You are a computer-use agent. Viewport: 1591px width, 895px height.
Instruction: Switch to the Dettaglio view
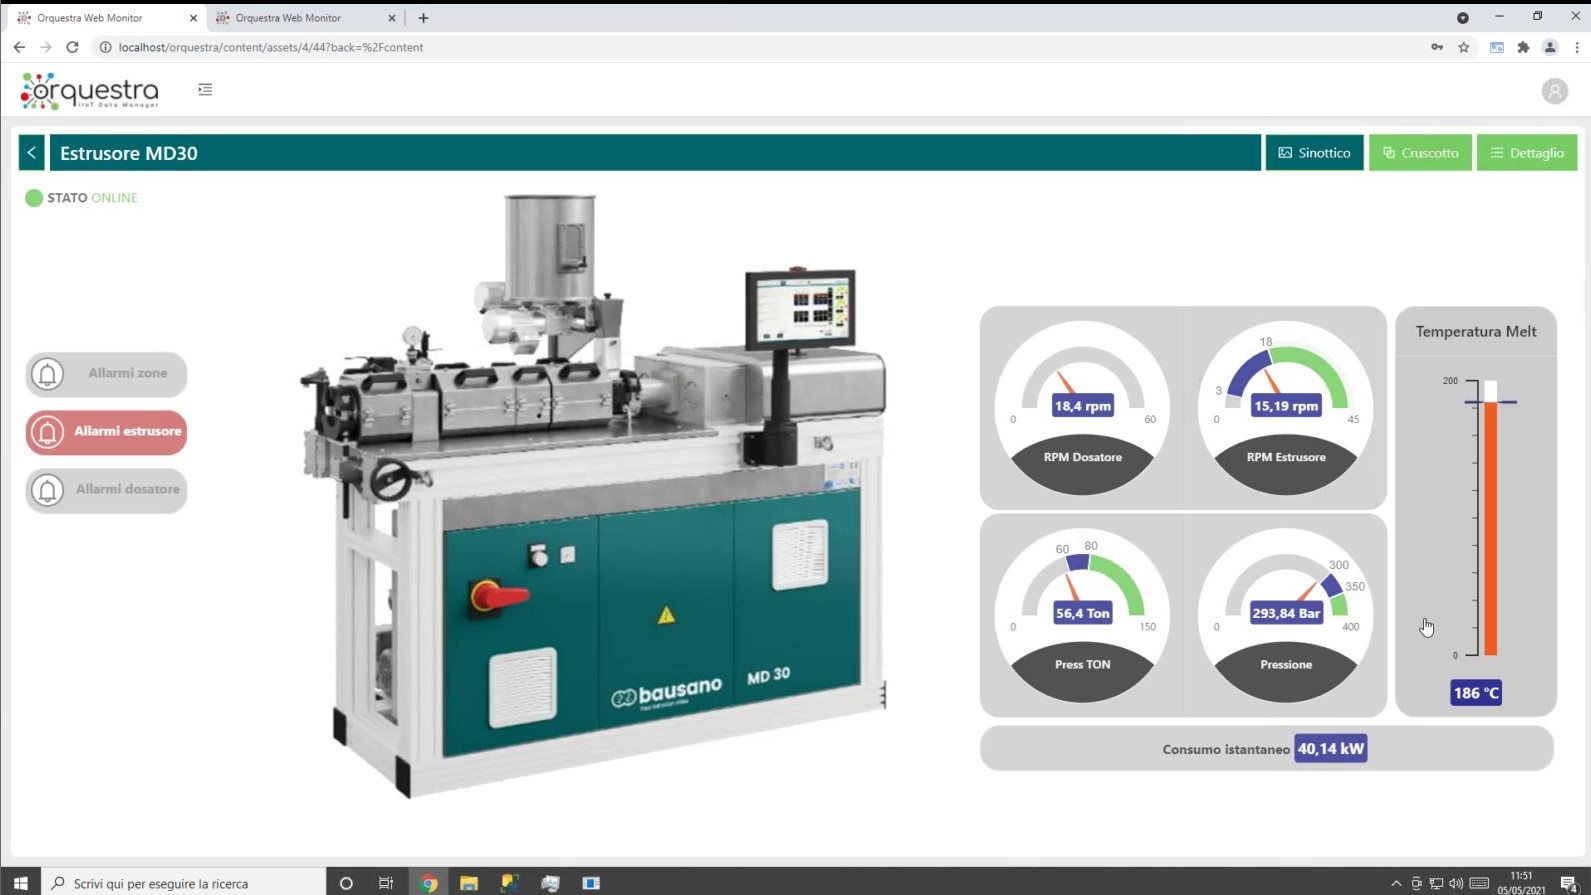coord(1527,153)
